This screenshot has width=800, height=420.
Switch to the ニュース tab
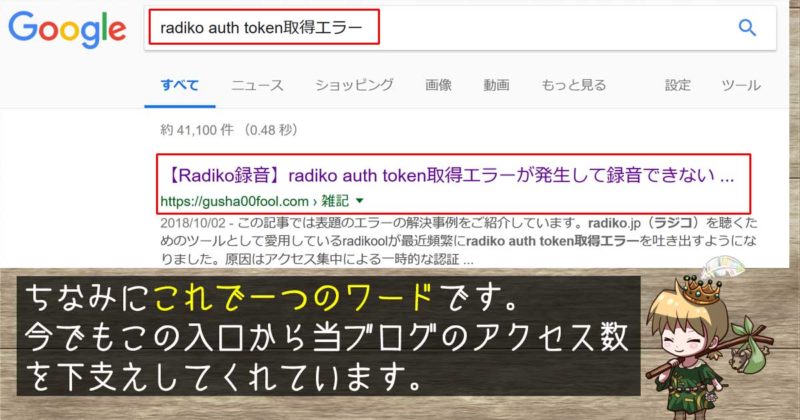click(x=257, y=85)
